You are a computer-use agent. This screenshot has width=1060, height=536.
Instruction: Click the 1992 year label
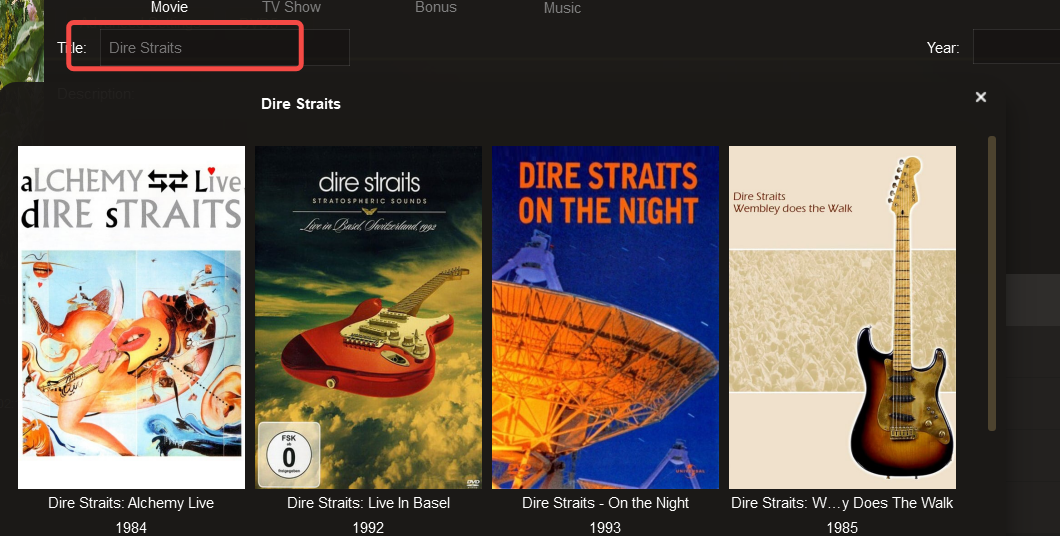368,528
